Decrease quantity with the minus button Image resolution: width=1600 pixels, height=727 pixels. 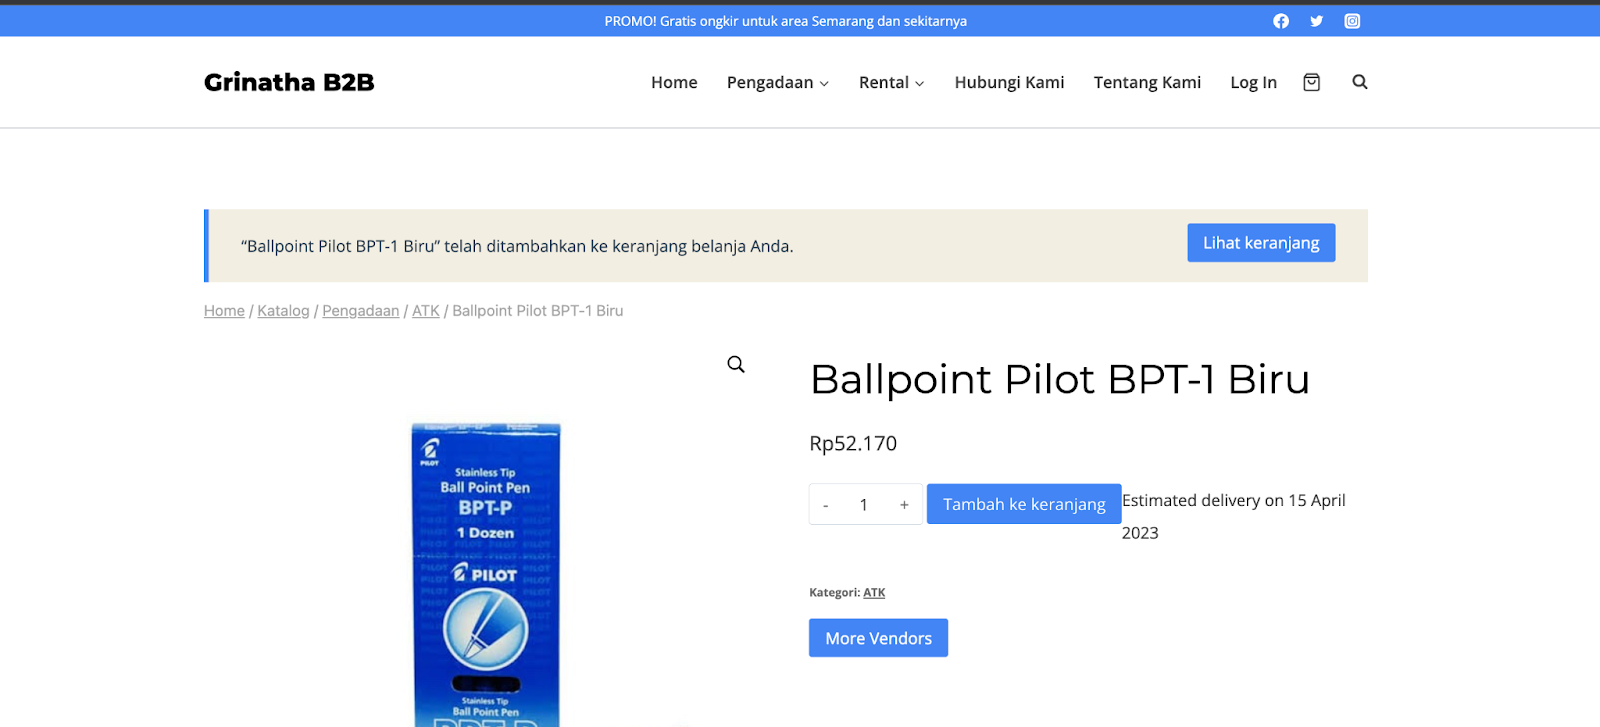(825, 505)
